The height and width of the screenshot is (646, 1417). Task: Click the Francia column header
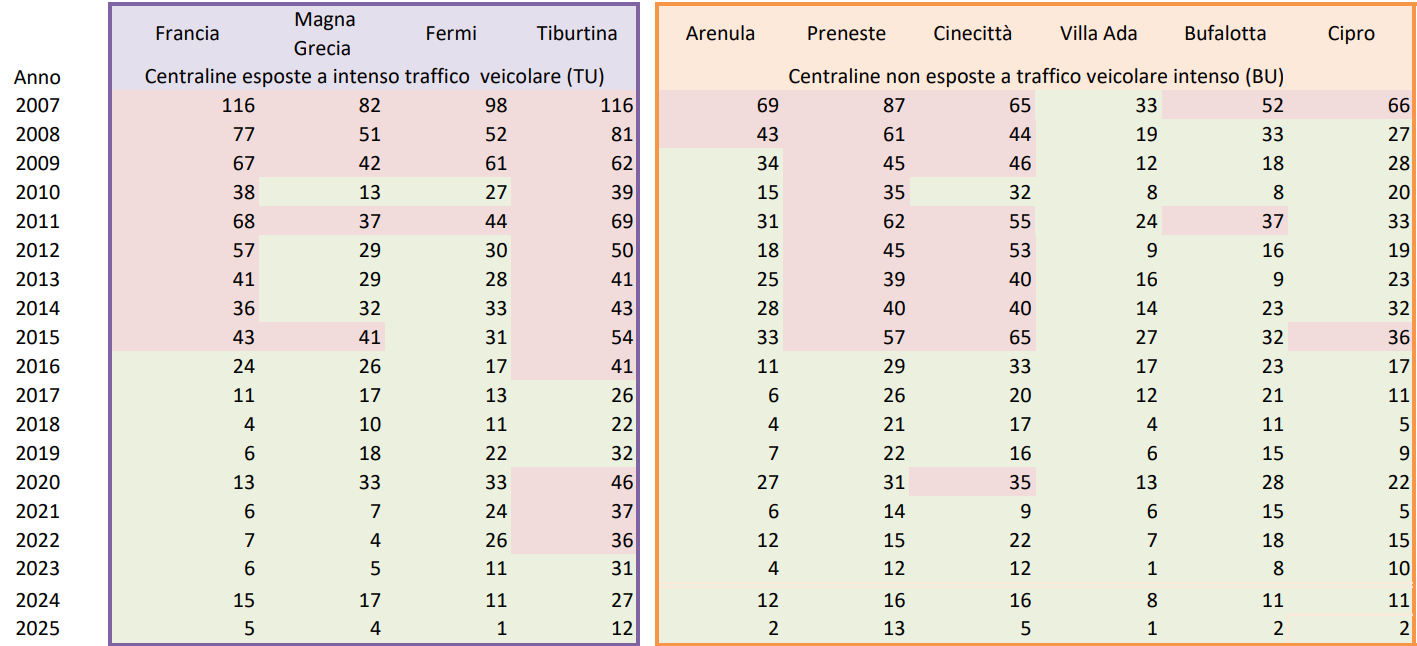[187, 33]
